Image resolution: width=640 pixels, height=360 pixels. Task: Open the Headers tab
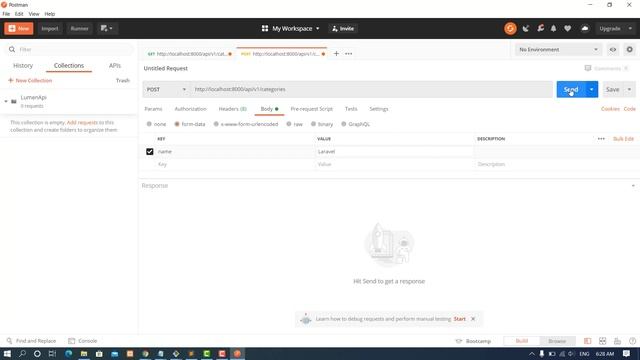[232, 109]
